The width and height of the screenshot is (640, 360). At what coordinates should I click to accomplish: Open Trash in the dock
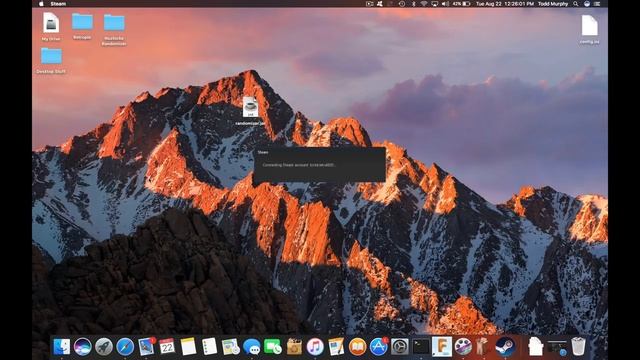578,346
